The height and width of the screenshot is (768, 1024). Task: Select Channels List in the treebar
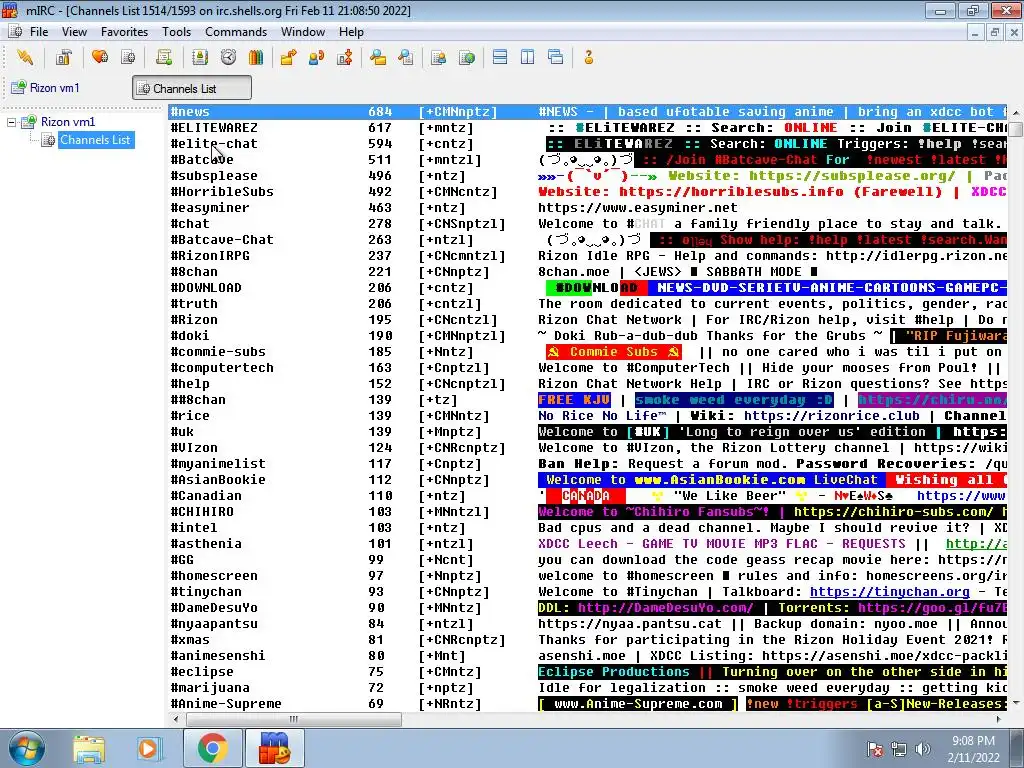[x=95, y=140]
